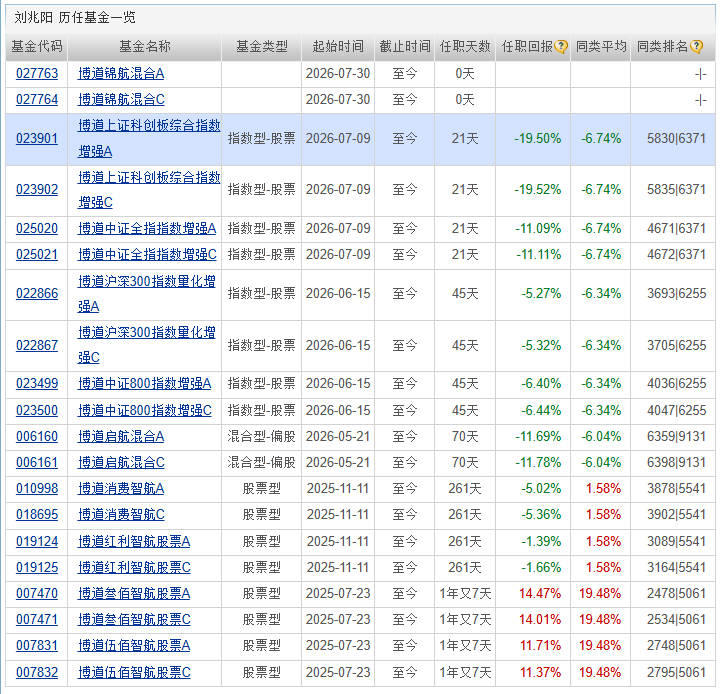Click the 截止时间 column header

point(405,46)
